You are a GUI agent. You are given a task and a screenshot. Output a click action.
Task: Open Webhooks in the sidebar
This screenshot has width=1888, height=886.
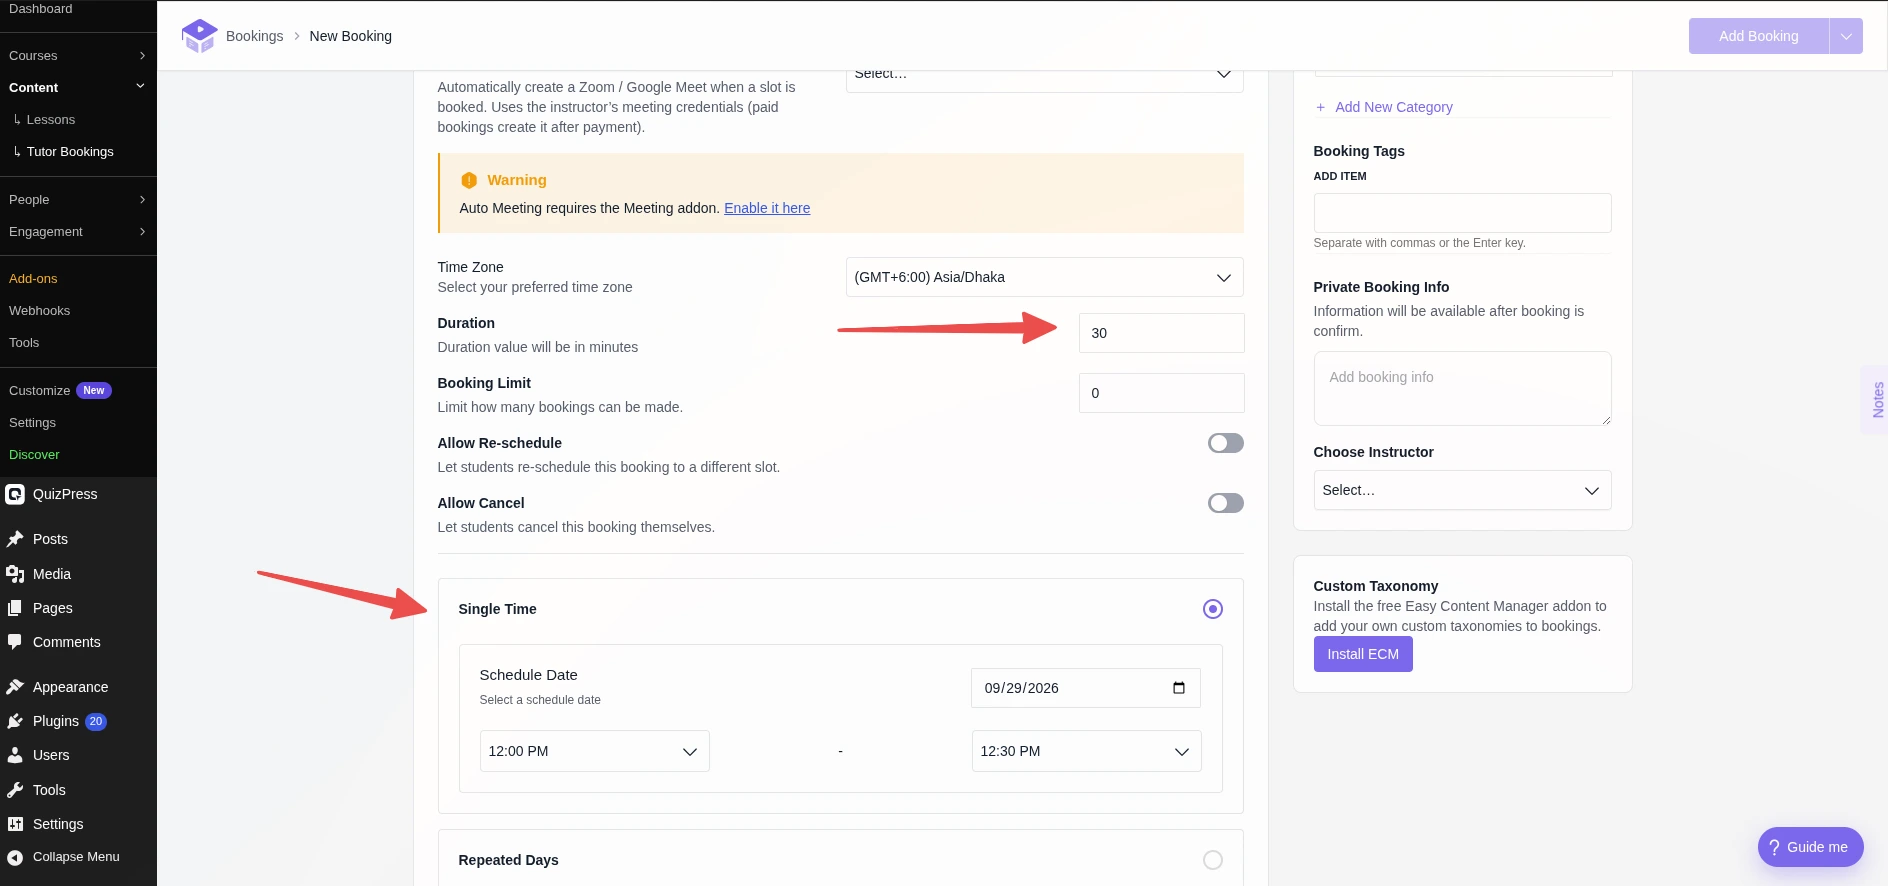[x=40, y=311]
